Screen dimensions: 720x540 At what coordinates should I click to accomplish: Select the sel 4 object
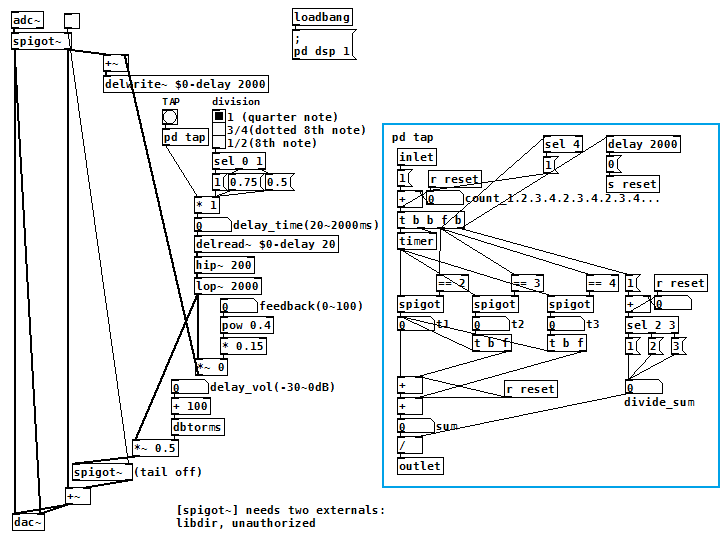(x=562, y=144)
